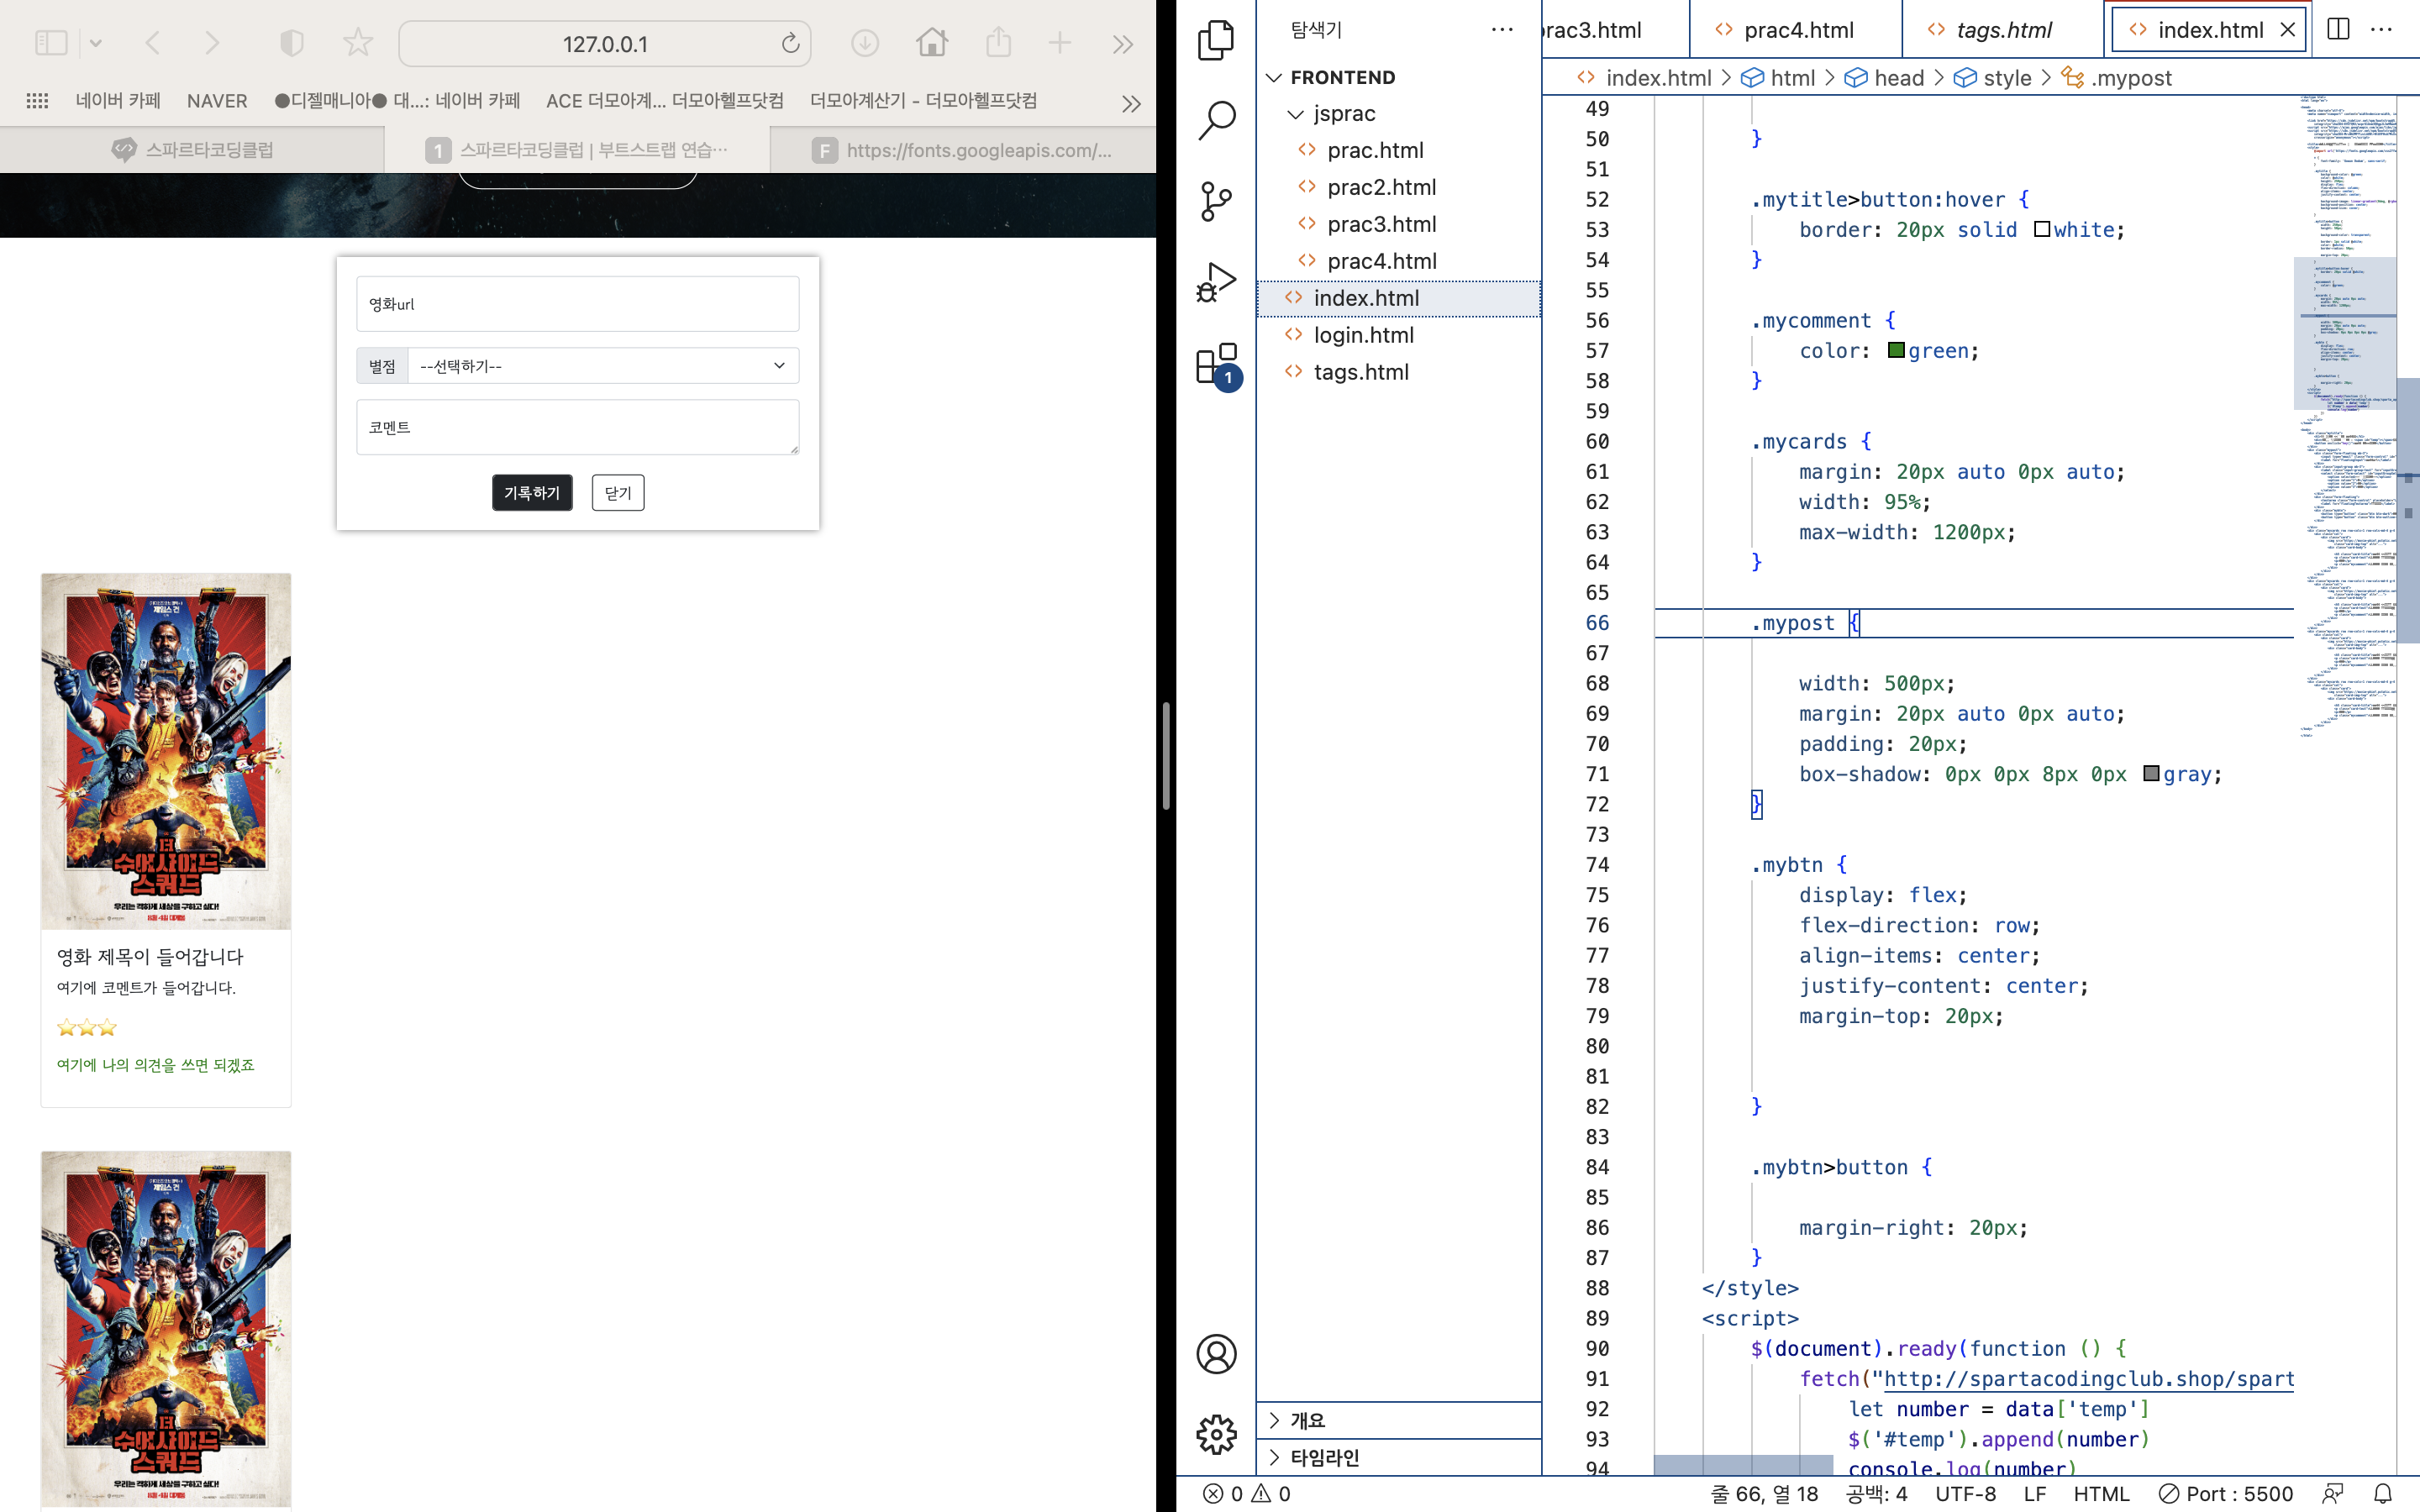The height and width of the screenshot is (1512, 2420).
Task: Open the Manage gear menu
Action: (x=1216, y=1434)
